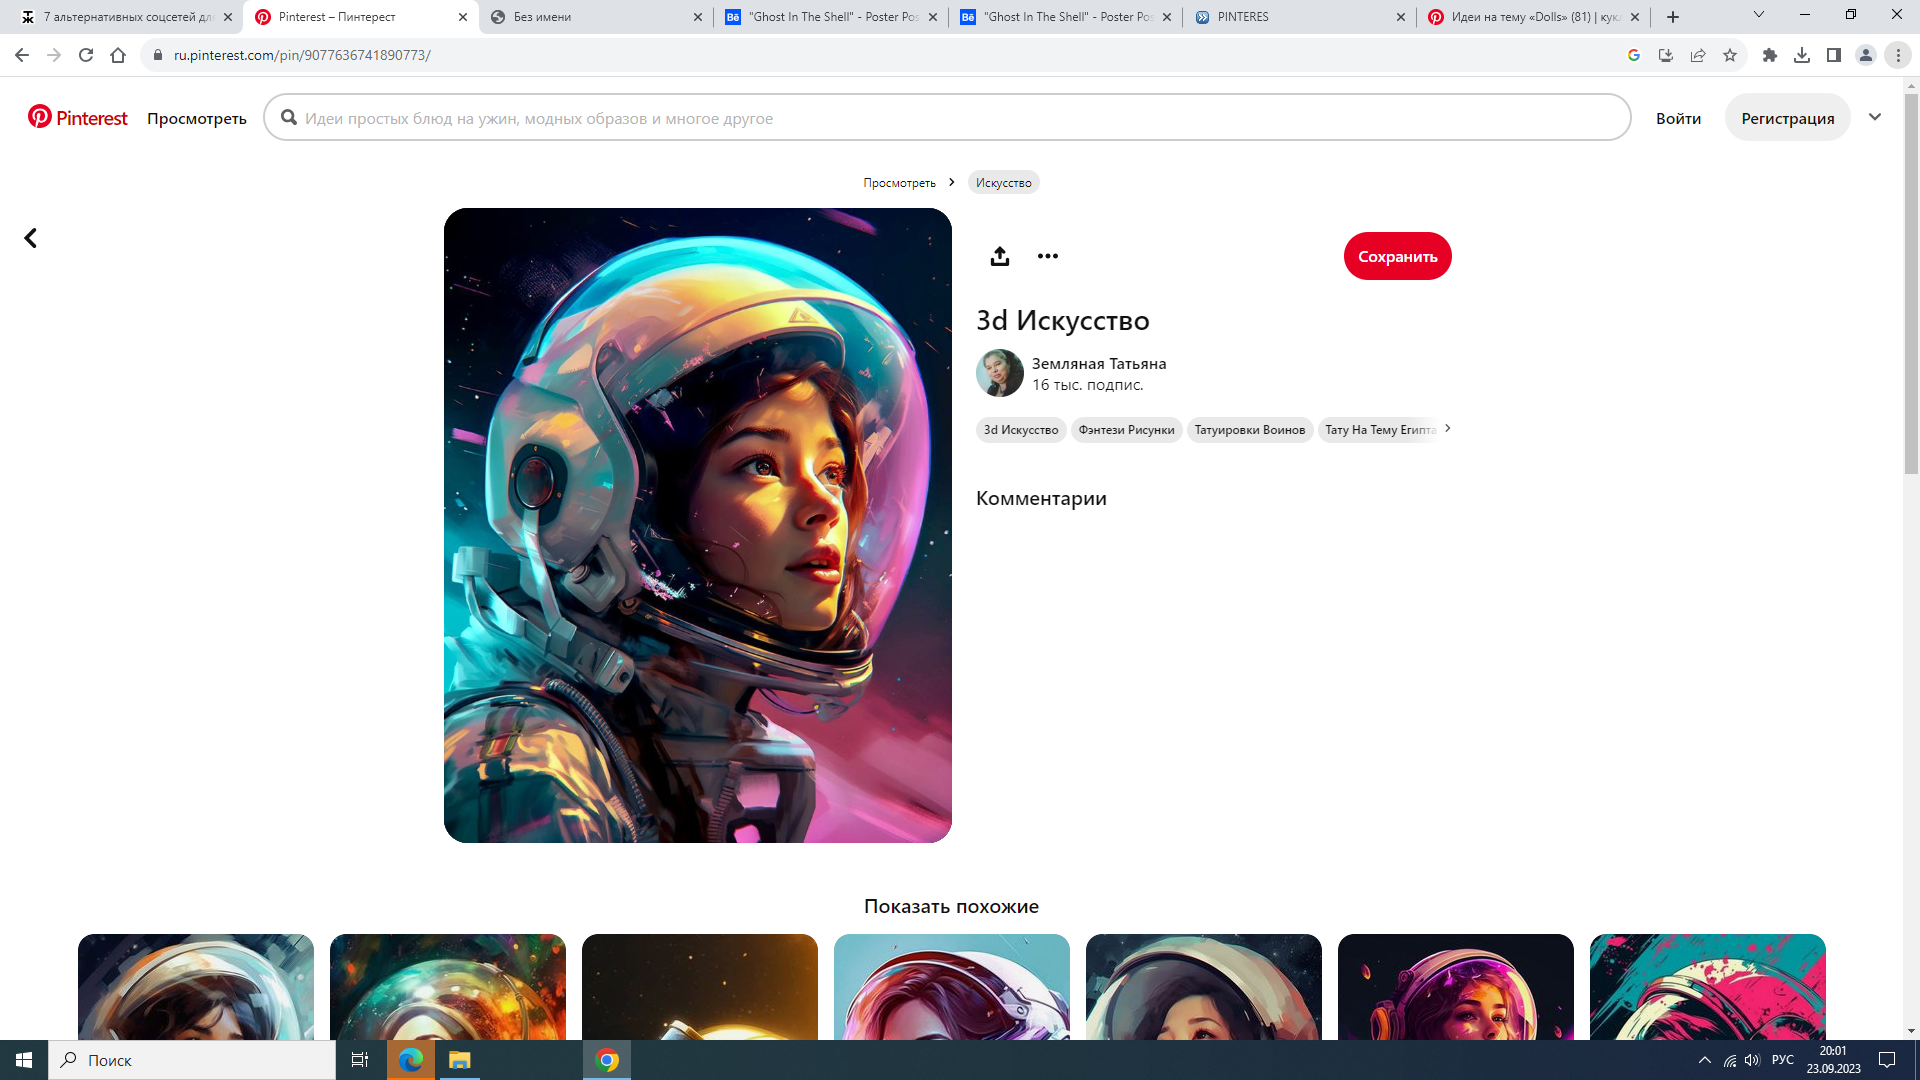Go back using the left arrow on the pin page

(x=31, y=238)
